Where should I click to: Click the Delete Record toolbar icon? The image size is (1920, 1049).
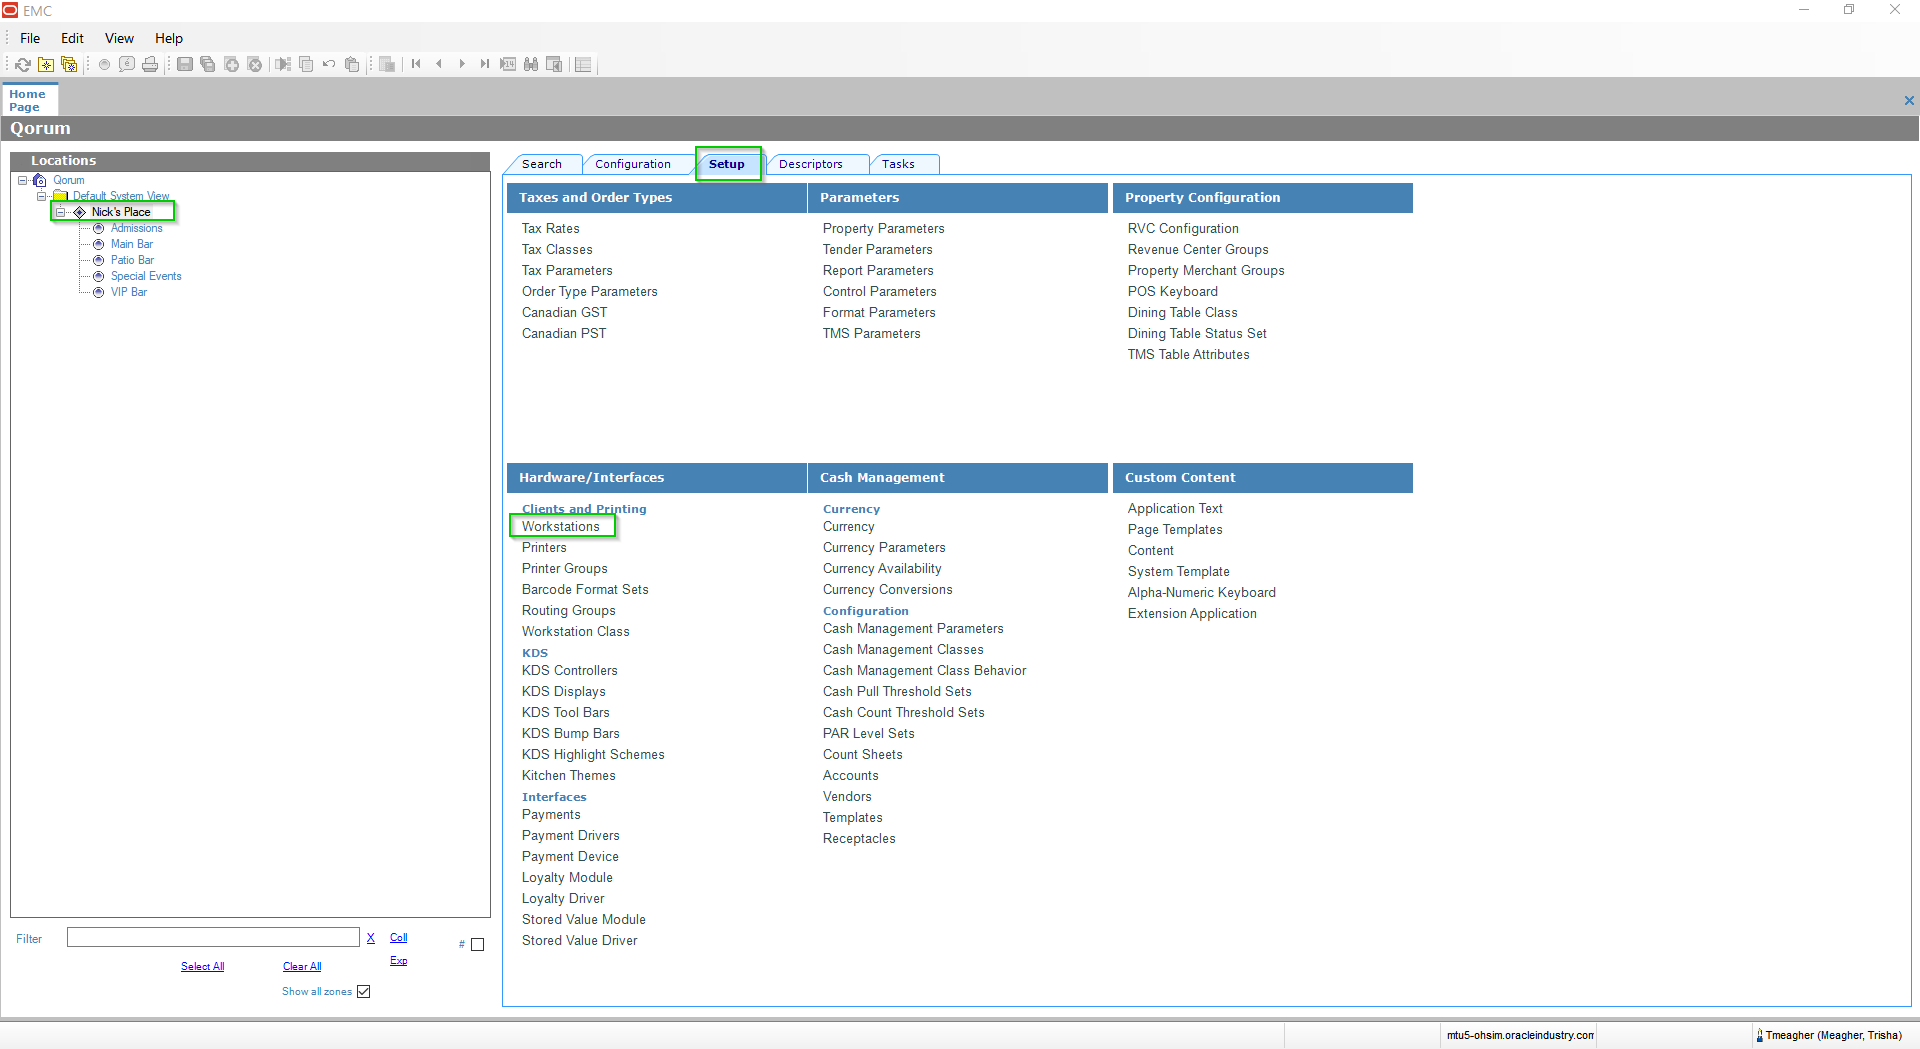[x=255, y=64]
